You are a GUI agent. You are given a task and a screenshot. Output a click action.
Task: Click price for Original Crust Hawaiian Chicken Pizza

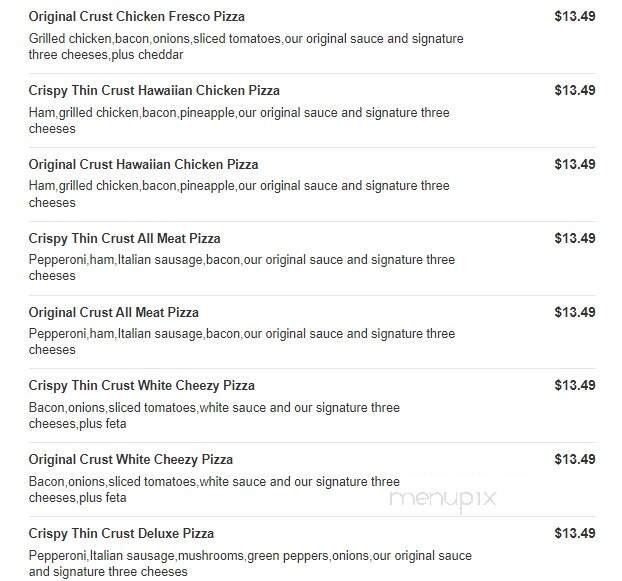click(574, 164)
